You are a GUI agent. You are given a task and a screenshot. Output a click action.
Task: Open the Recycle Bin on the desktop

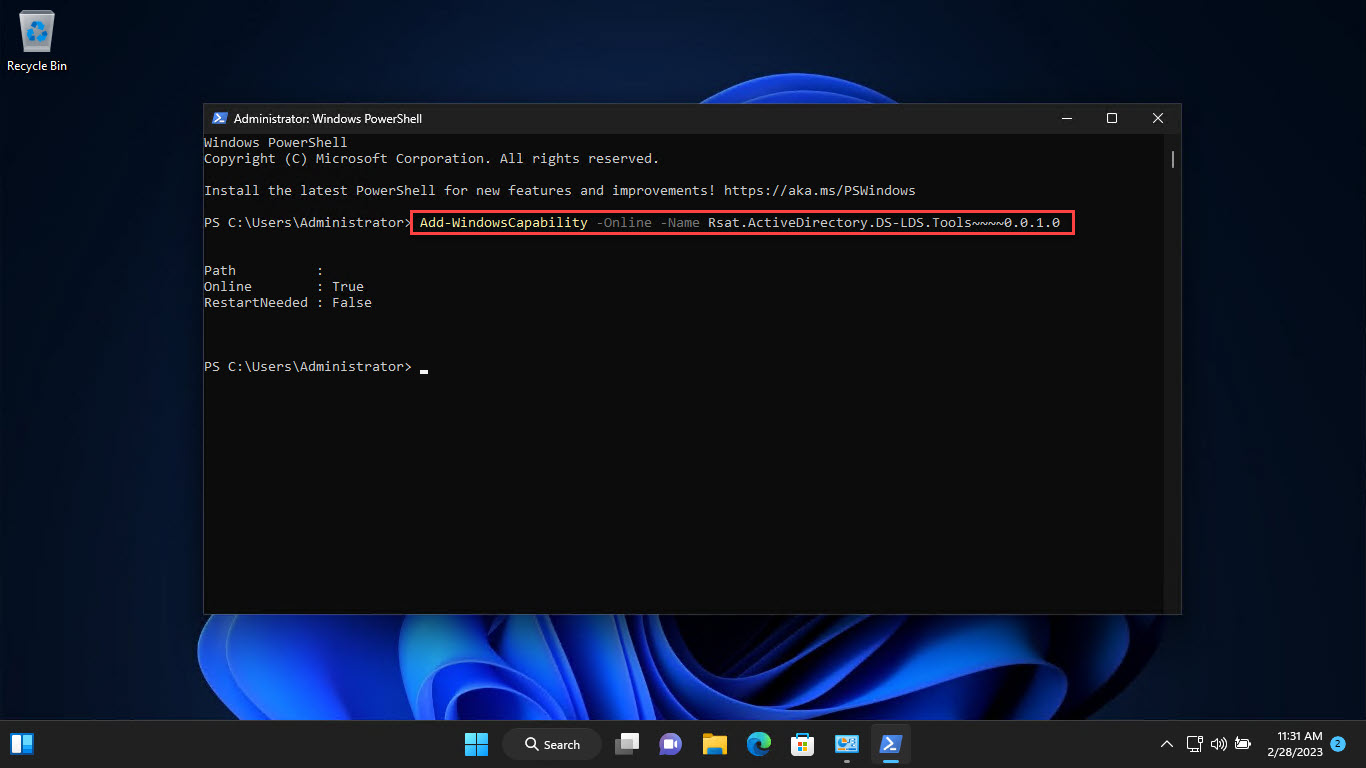click(x=36, y=30)
